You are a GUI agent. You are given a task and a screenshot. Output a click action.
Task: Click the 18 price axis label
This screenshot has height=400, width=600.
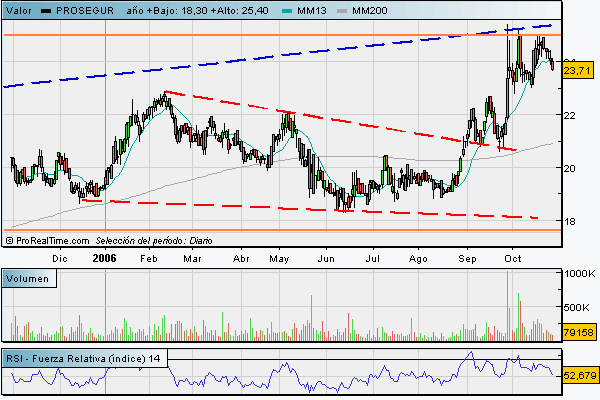point(569,221)
